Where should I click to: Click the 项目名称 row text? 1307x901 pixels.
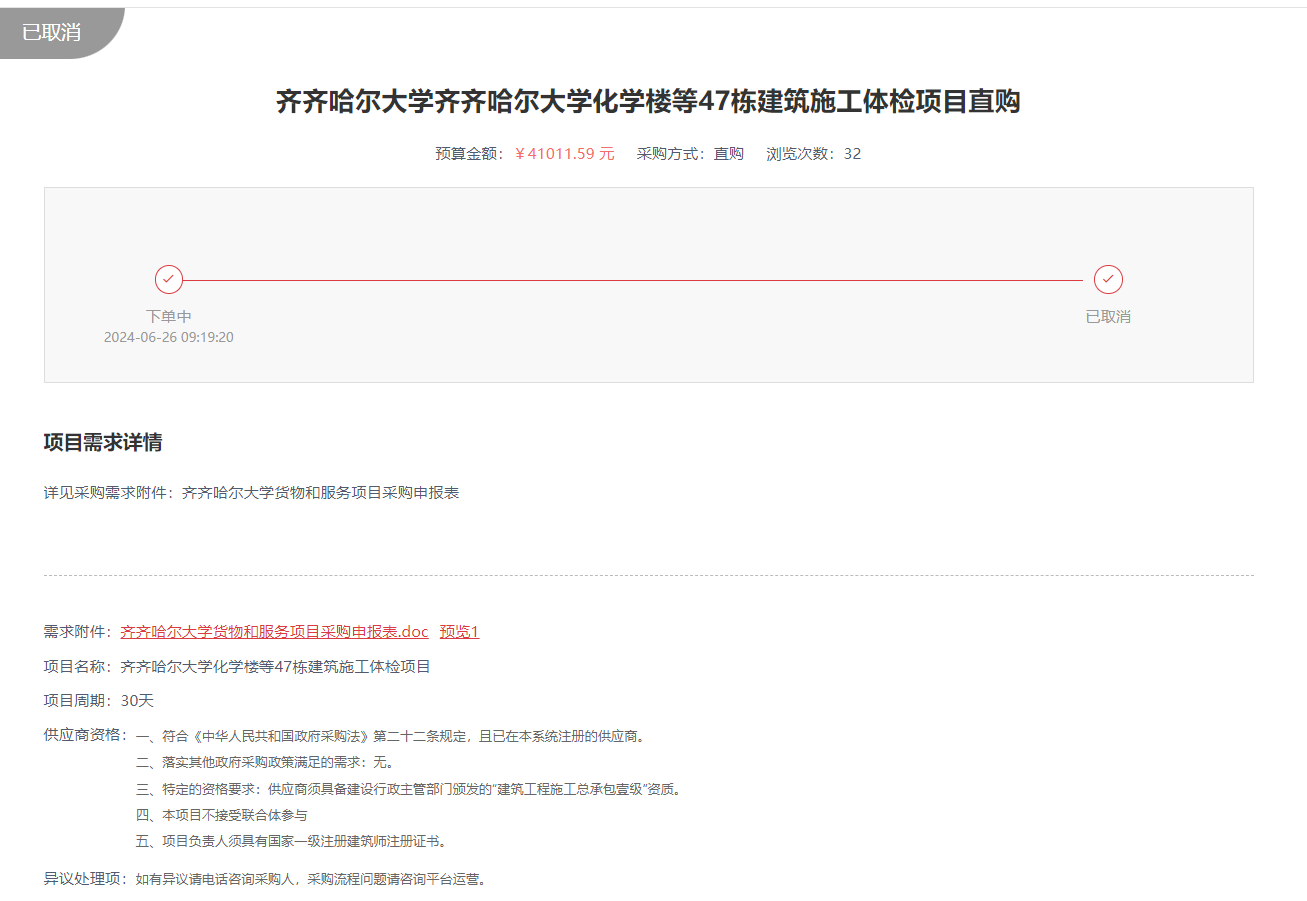coord(237,667)
